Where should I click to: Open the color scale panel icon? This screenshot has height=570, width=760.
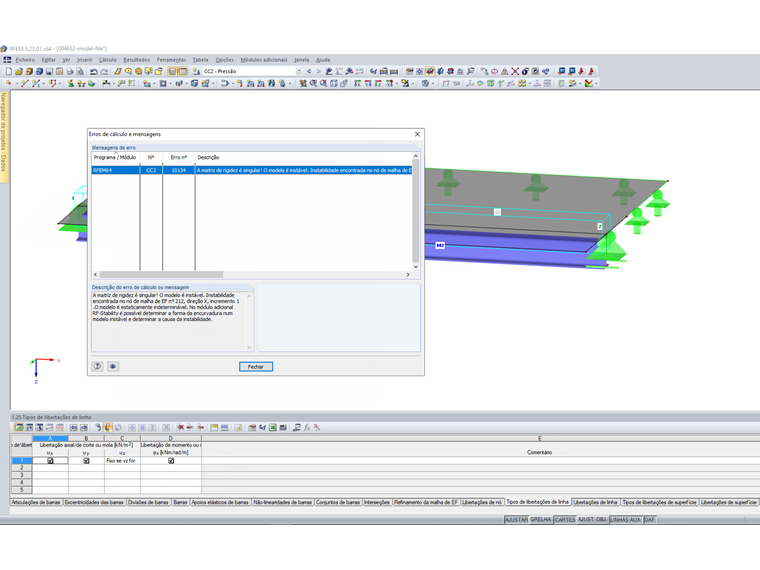[x=588, y=83]
